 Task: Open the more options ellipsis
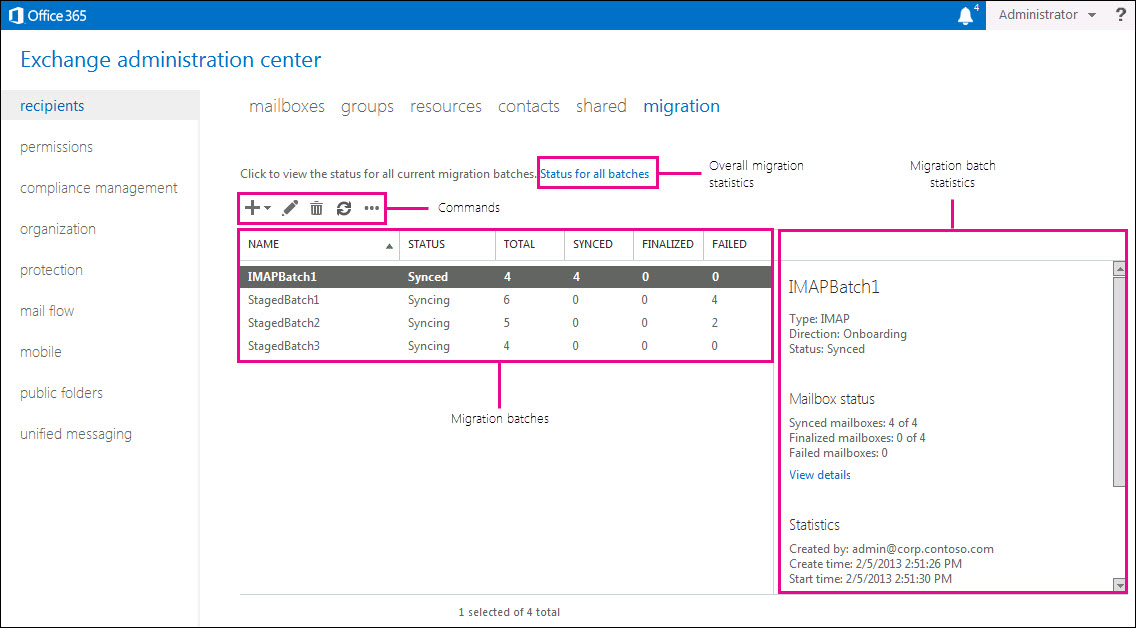[372, 209]
